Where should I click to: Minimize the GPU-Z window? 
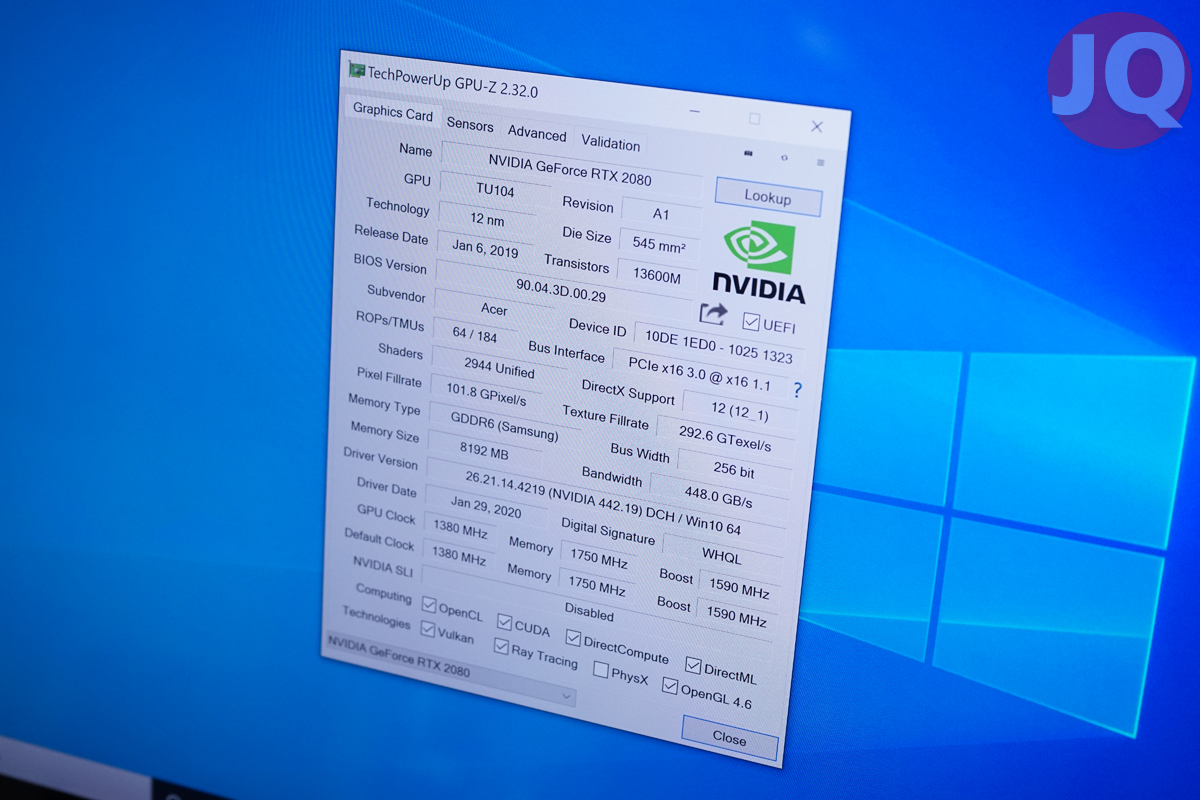coord(693,112)
